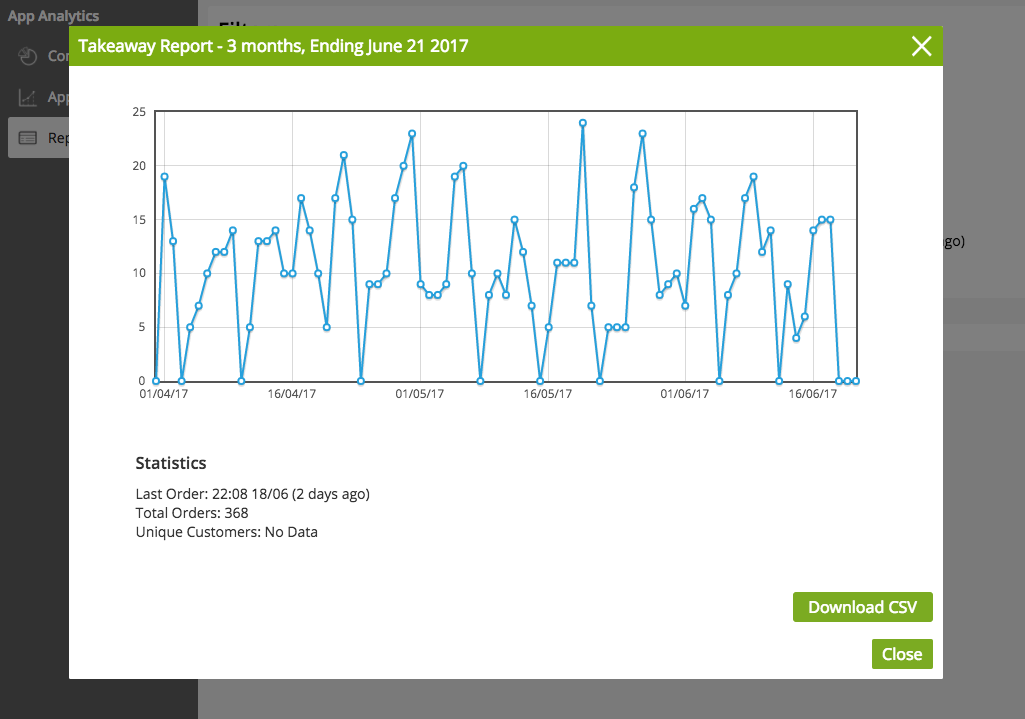Click the last data point on the chart
Screen dimensions: 1025x719
pos(856,381)
